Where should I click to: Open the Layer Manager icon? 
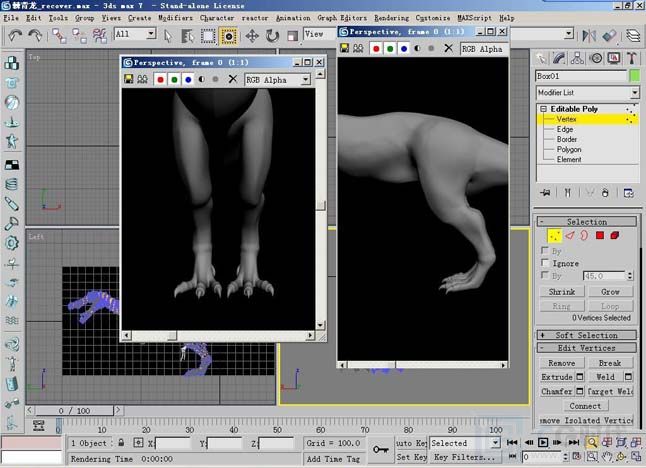[x=634, y=36]
